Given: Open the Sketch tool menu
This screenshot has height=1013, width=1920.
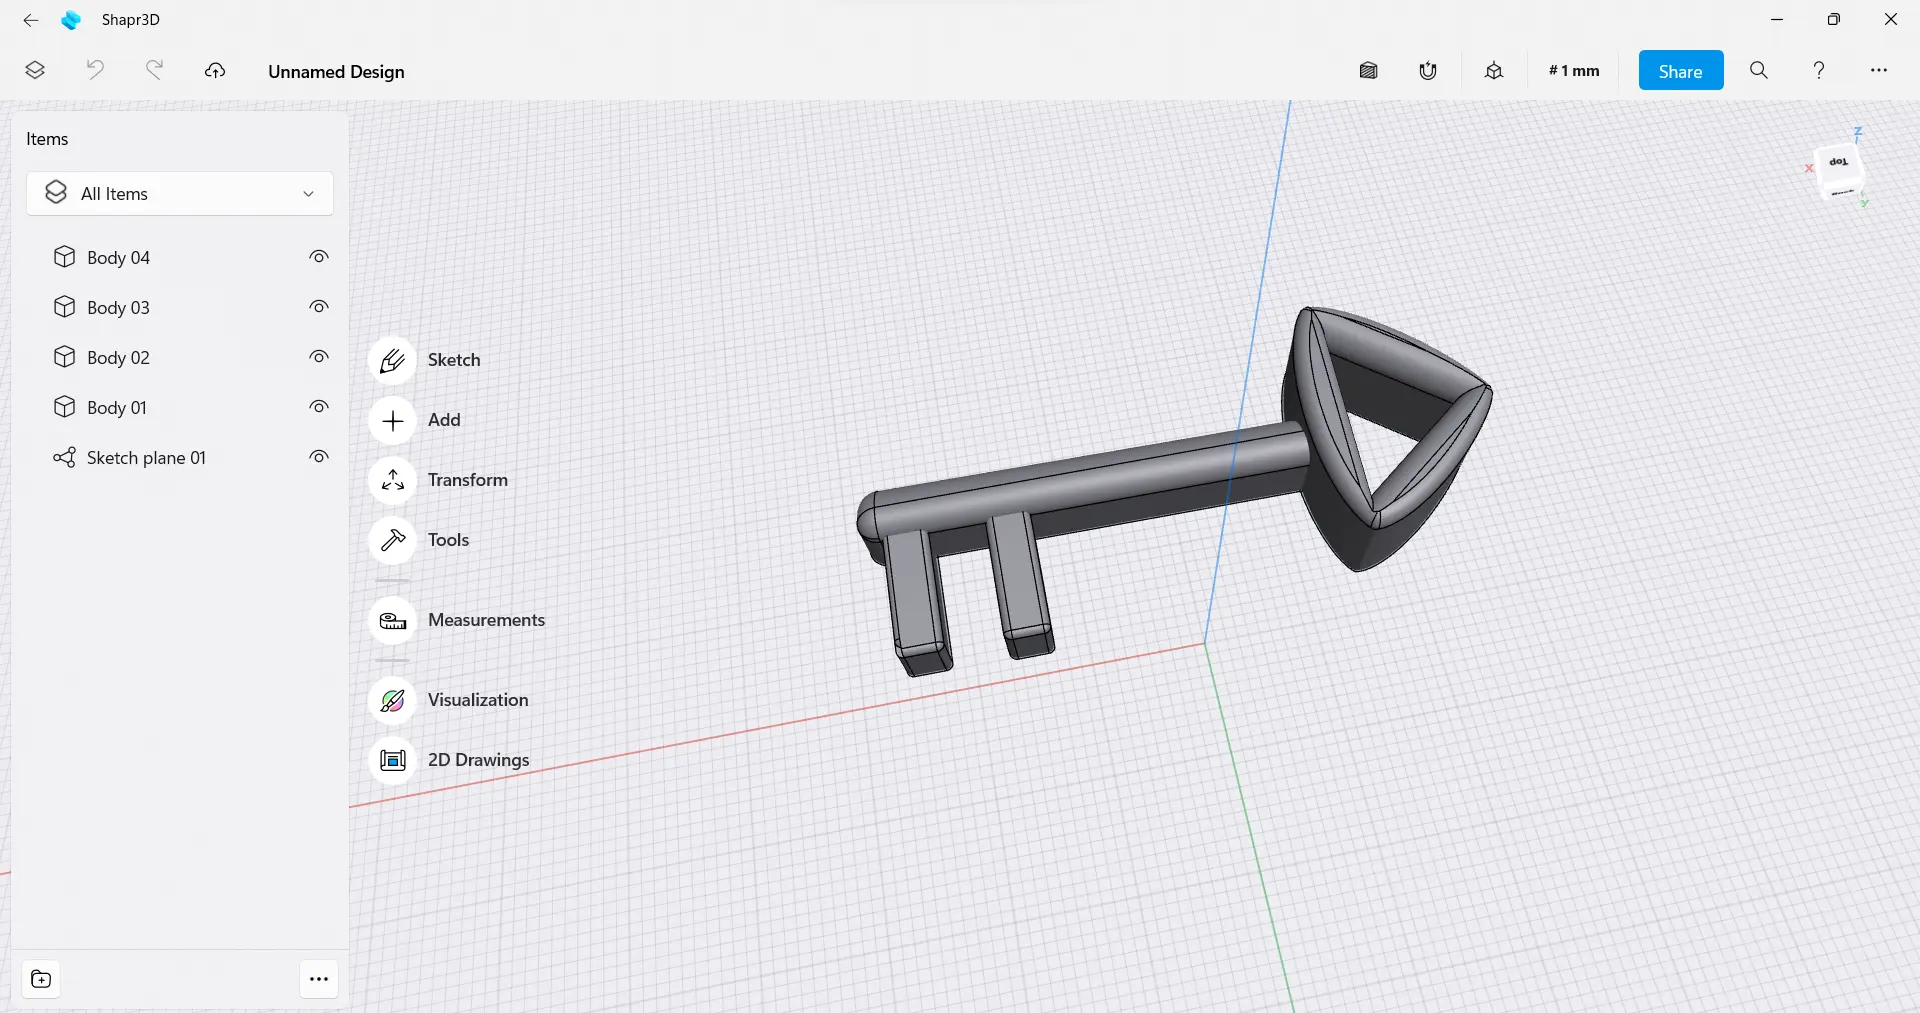Looking at the screenshot, I should (392, 360).
